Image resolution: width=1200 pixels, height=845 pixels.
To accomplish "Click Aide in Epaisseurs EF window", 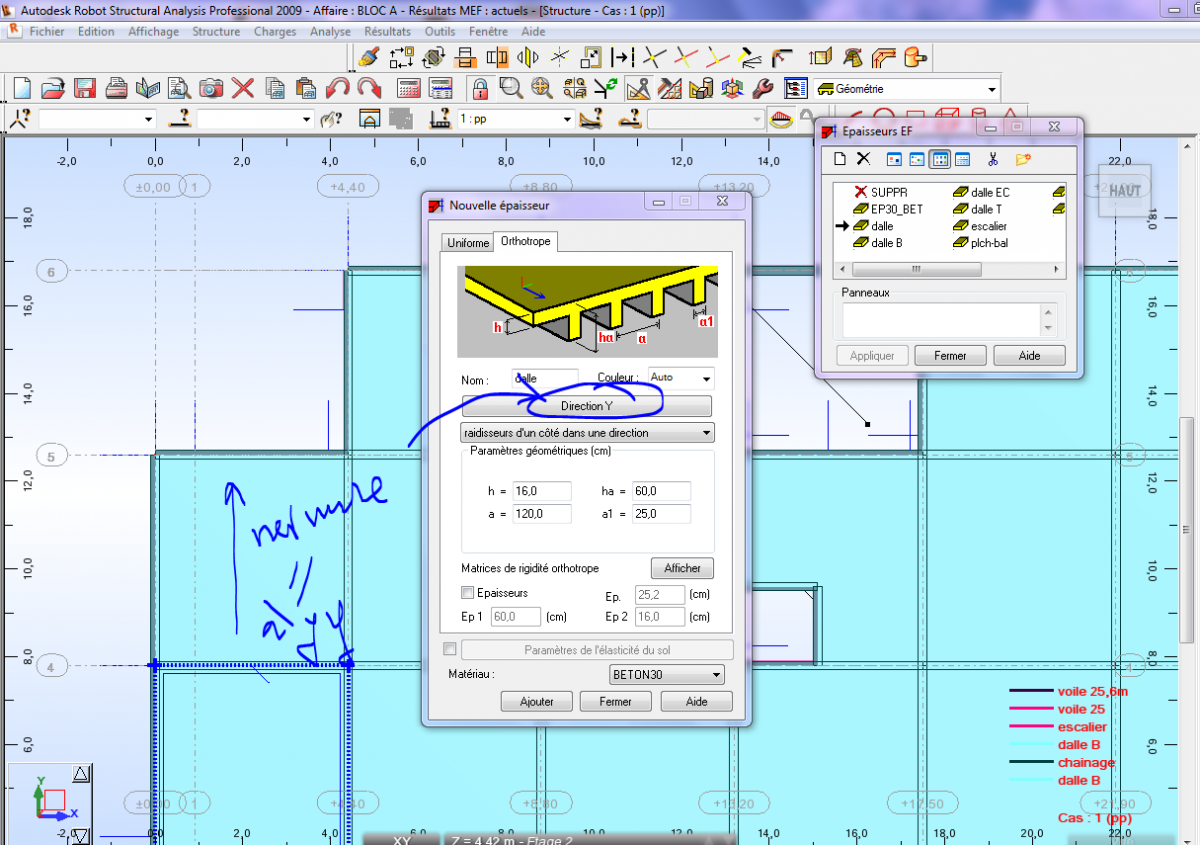I will click(x=1029, y=355).
